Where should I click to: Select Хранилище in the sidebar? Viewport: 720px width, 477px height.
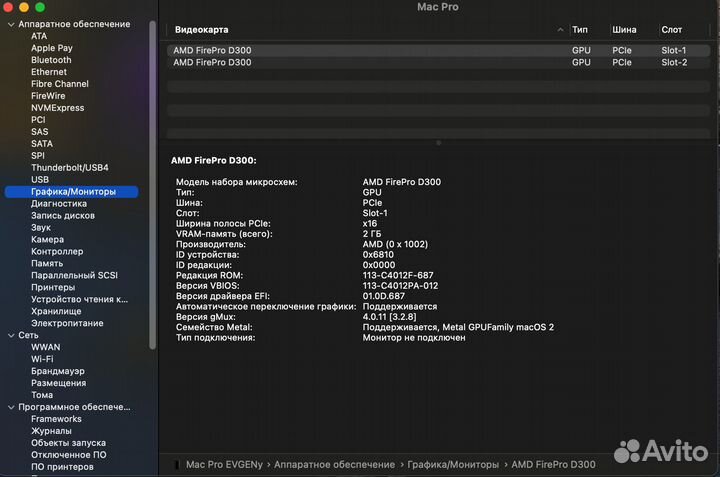(x=56, y=311)
